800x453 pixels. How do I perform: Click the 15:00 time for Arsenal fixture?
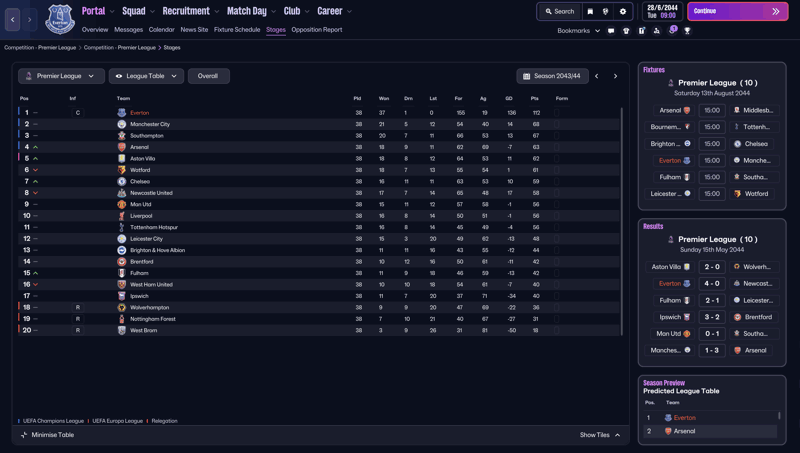712,110
